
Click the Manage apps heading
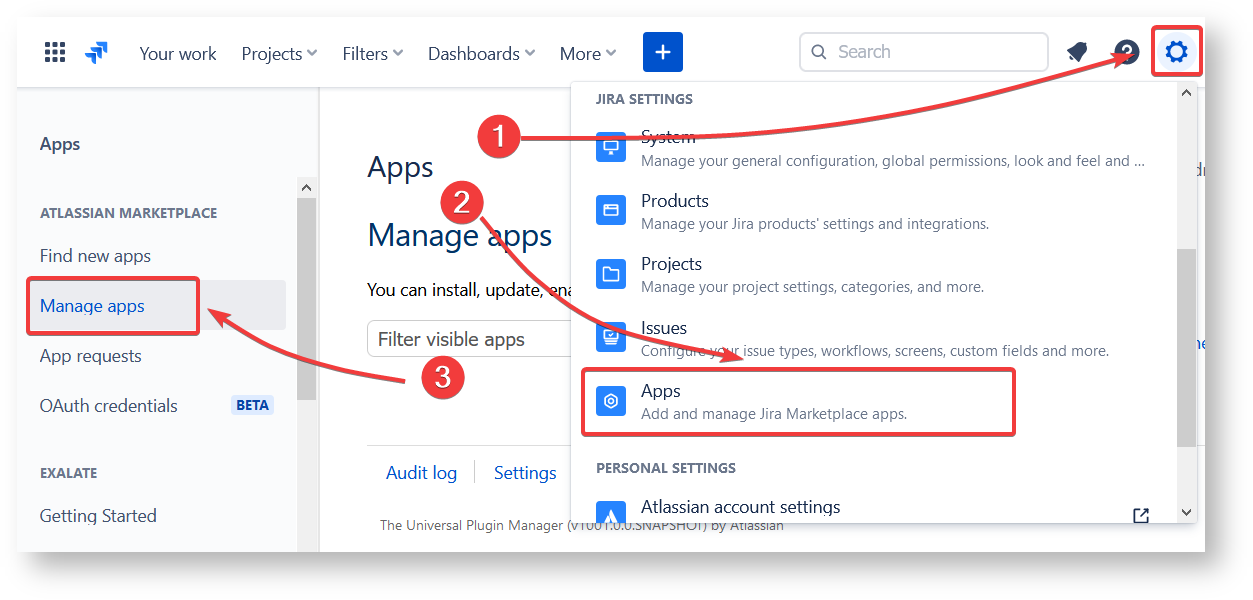tap(459, 236)
